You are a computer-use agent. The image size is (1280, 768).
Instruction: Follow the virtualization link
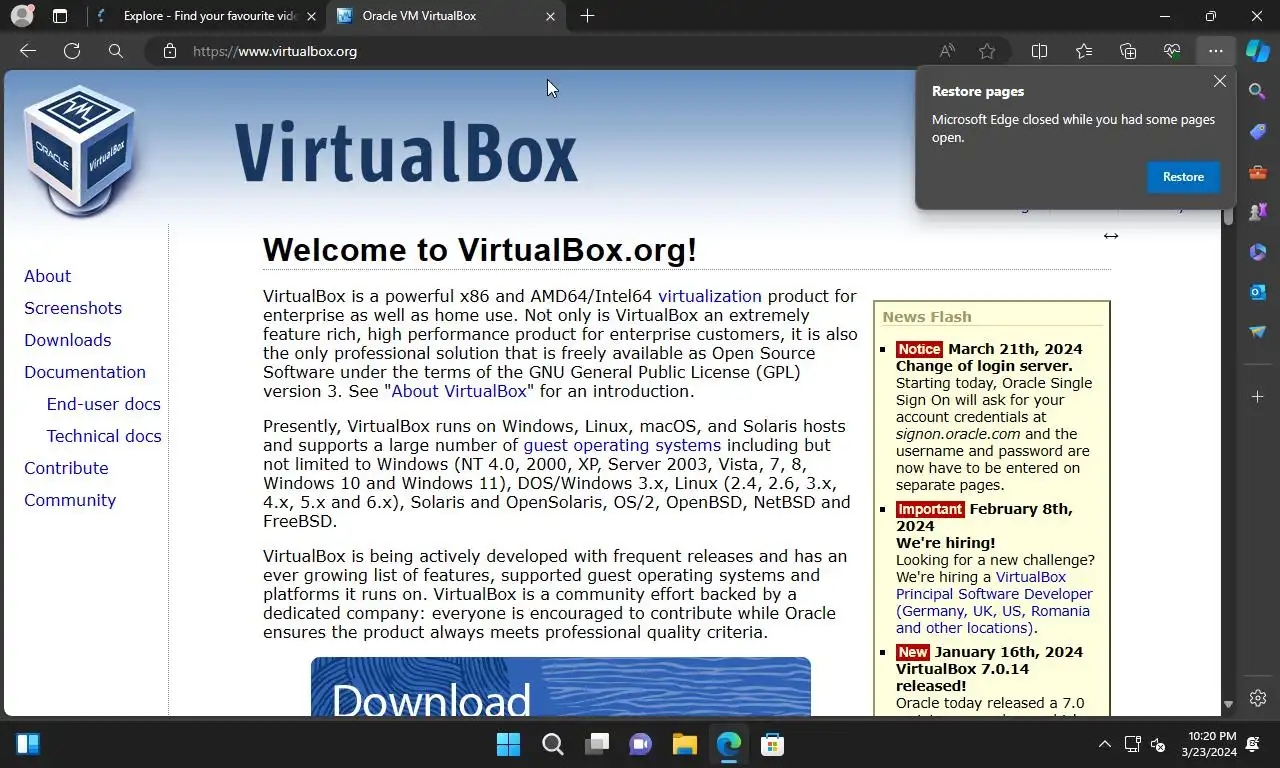pyautogui.click(x=710, y=296)
